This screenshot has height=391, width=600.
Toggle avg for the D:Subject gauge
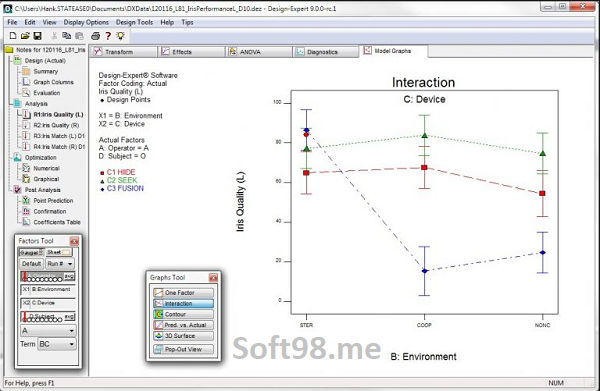pyautogui.click(x=69, y=316)
